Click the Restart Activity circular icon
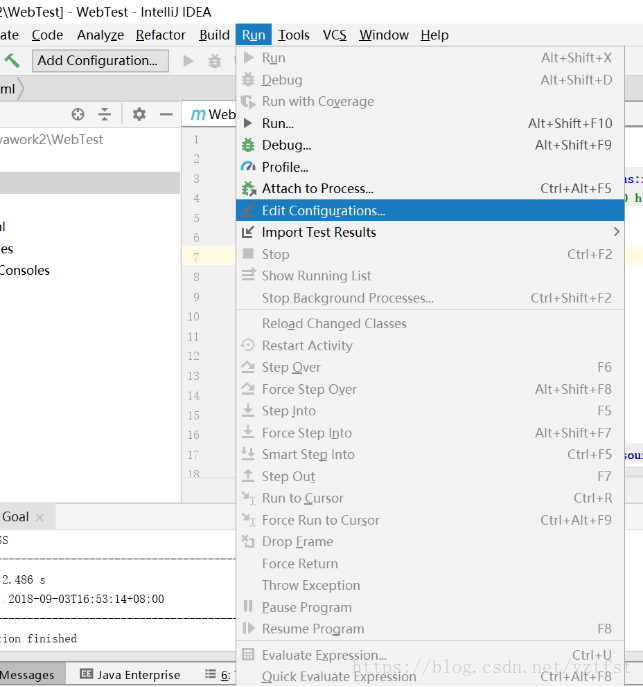This screenshot has width=643, height=687. 248,345
